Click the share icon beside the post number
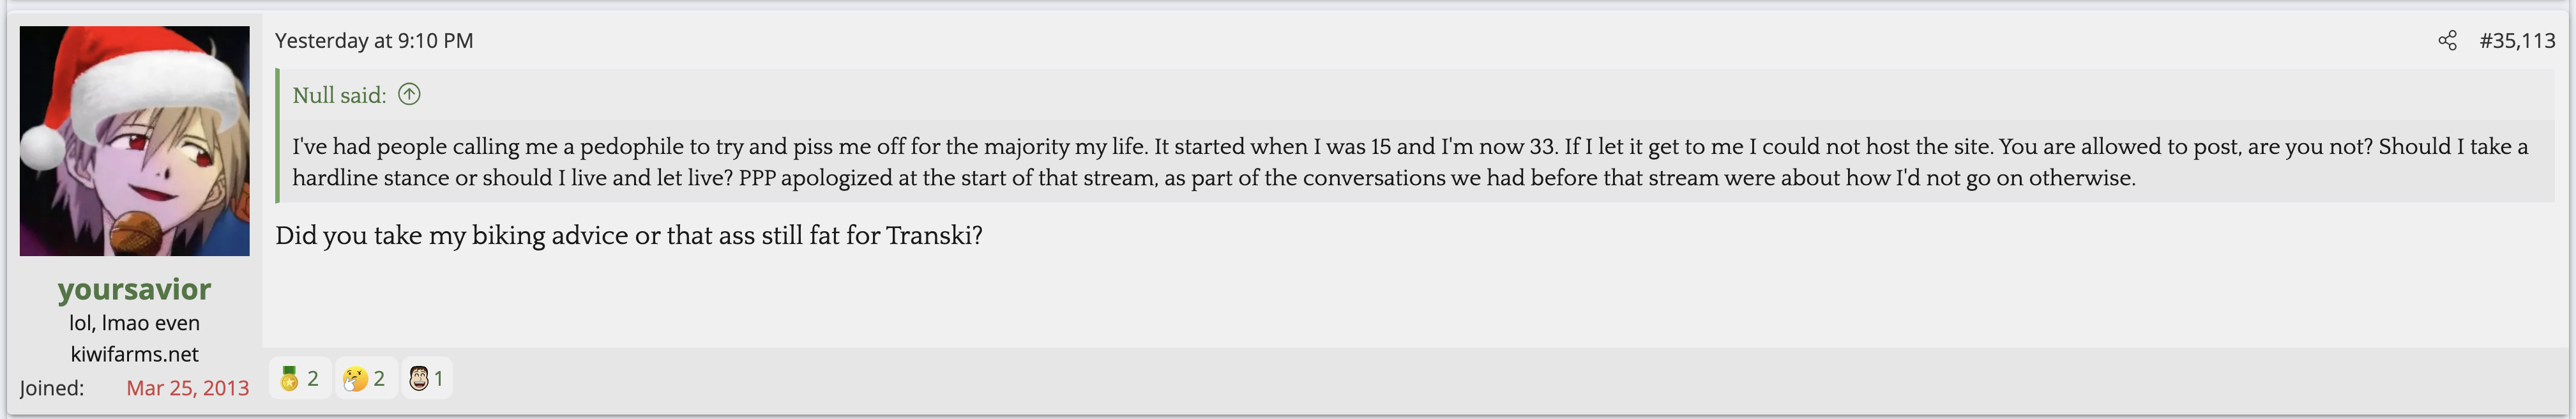Image resolution: width=2576 pixels, height=419 pixels. click(2447, 41)
